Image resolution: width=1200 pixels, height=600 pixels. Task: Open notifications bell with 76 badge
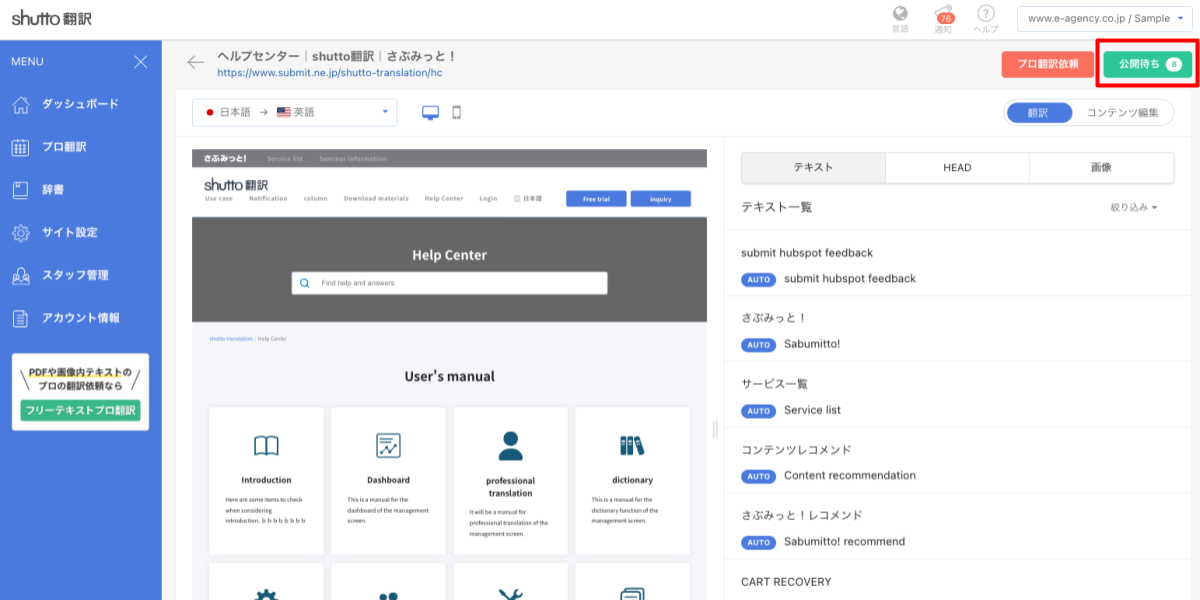[x=943, y=18]
